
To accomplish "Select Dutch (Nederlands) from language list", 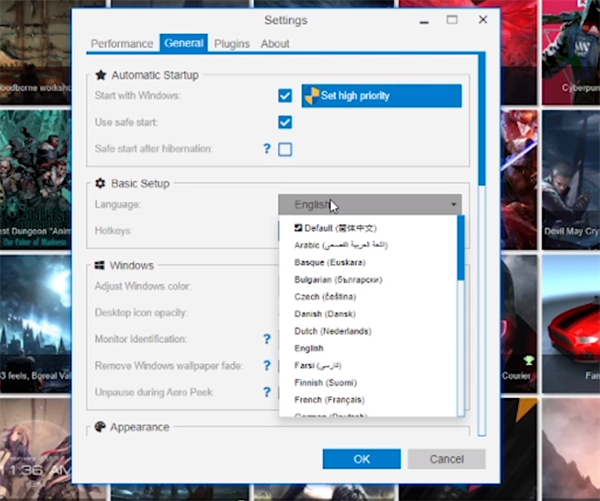I will [x=332, y=331].
